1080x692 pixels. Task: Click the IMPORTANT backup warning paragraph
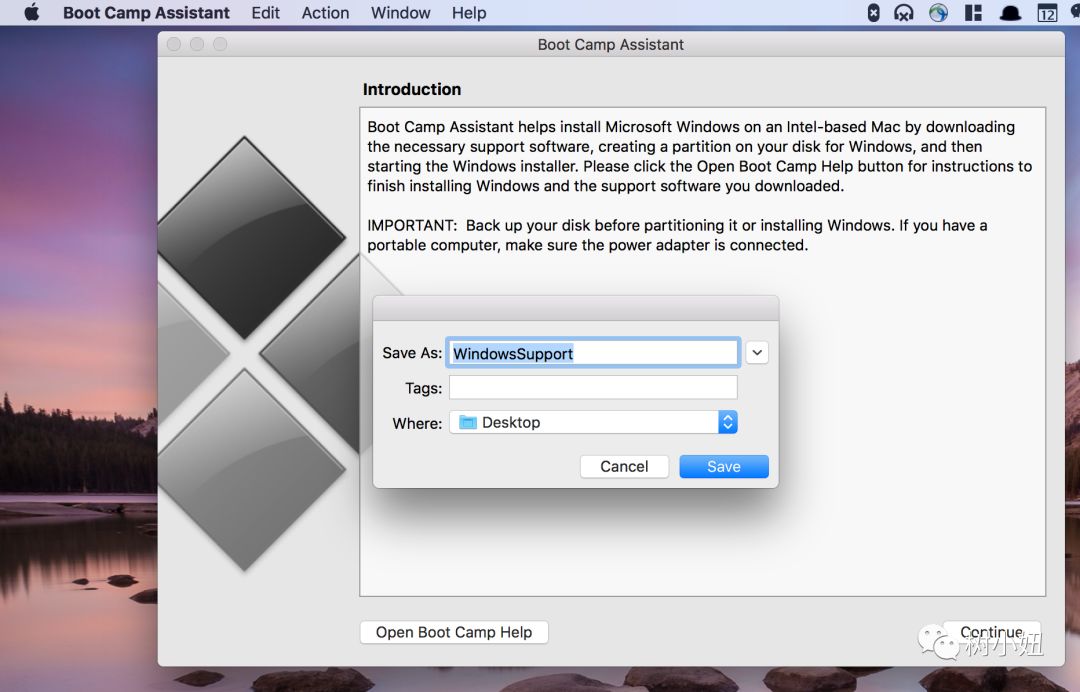[x=677, y=235]
